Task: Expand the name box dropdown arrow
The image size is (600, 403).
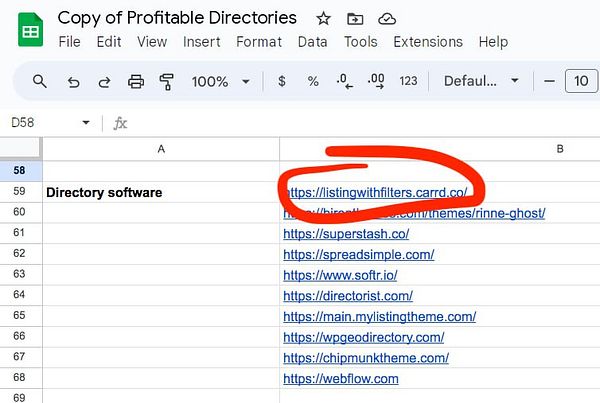Action: point(86,122)
